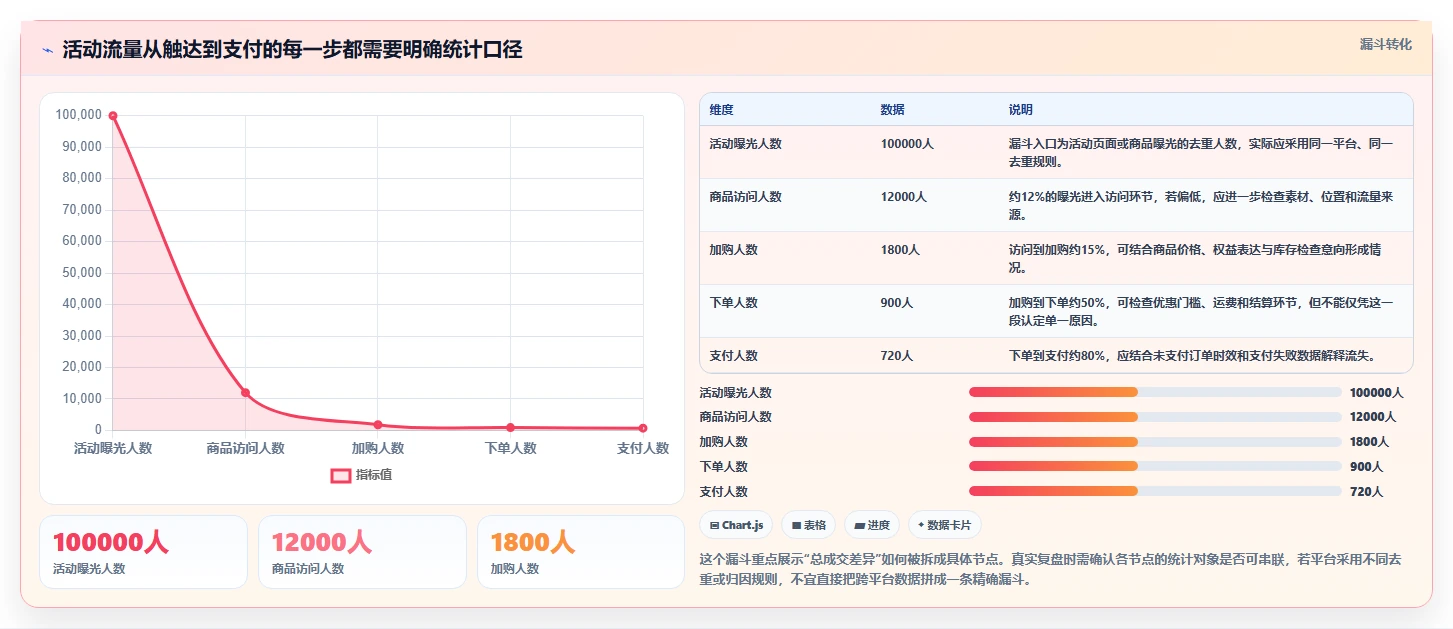Click the lightning icon beside the title
Viewport: 1453px width, 629px height.
[x=47, y=50]
